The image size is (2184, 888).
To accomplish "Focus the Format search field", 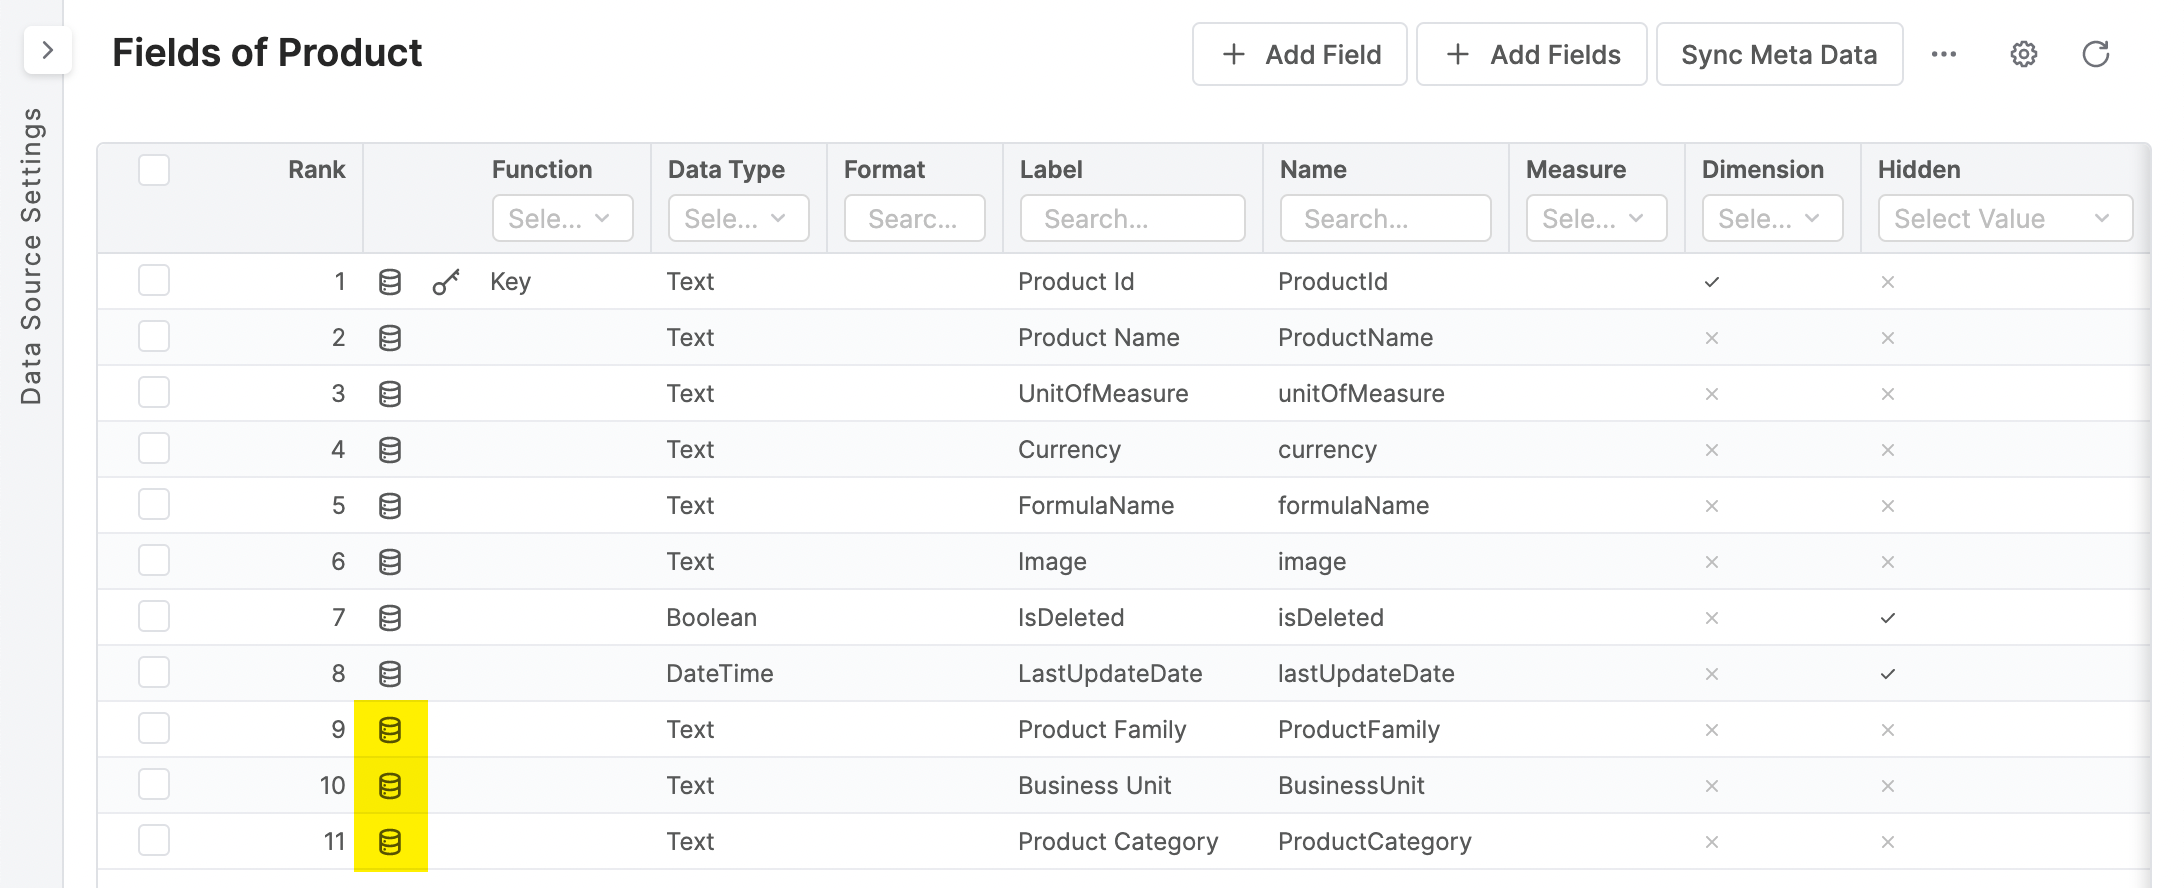I will 915,218.
